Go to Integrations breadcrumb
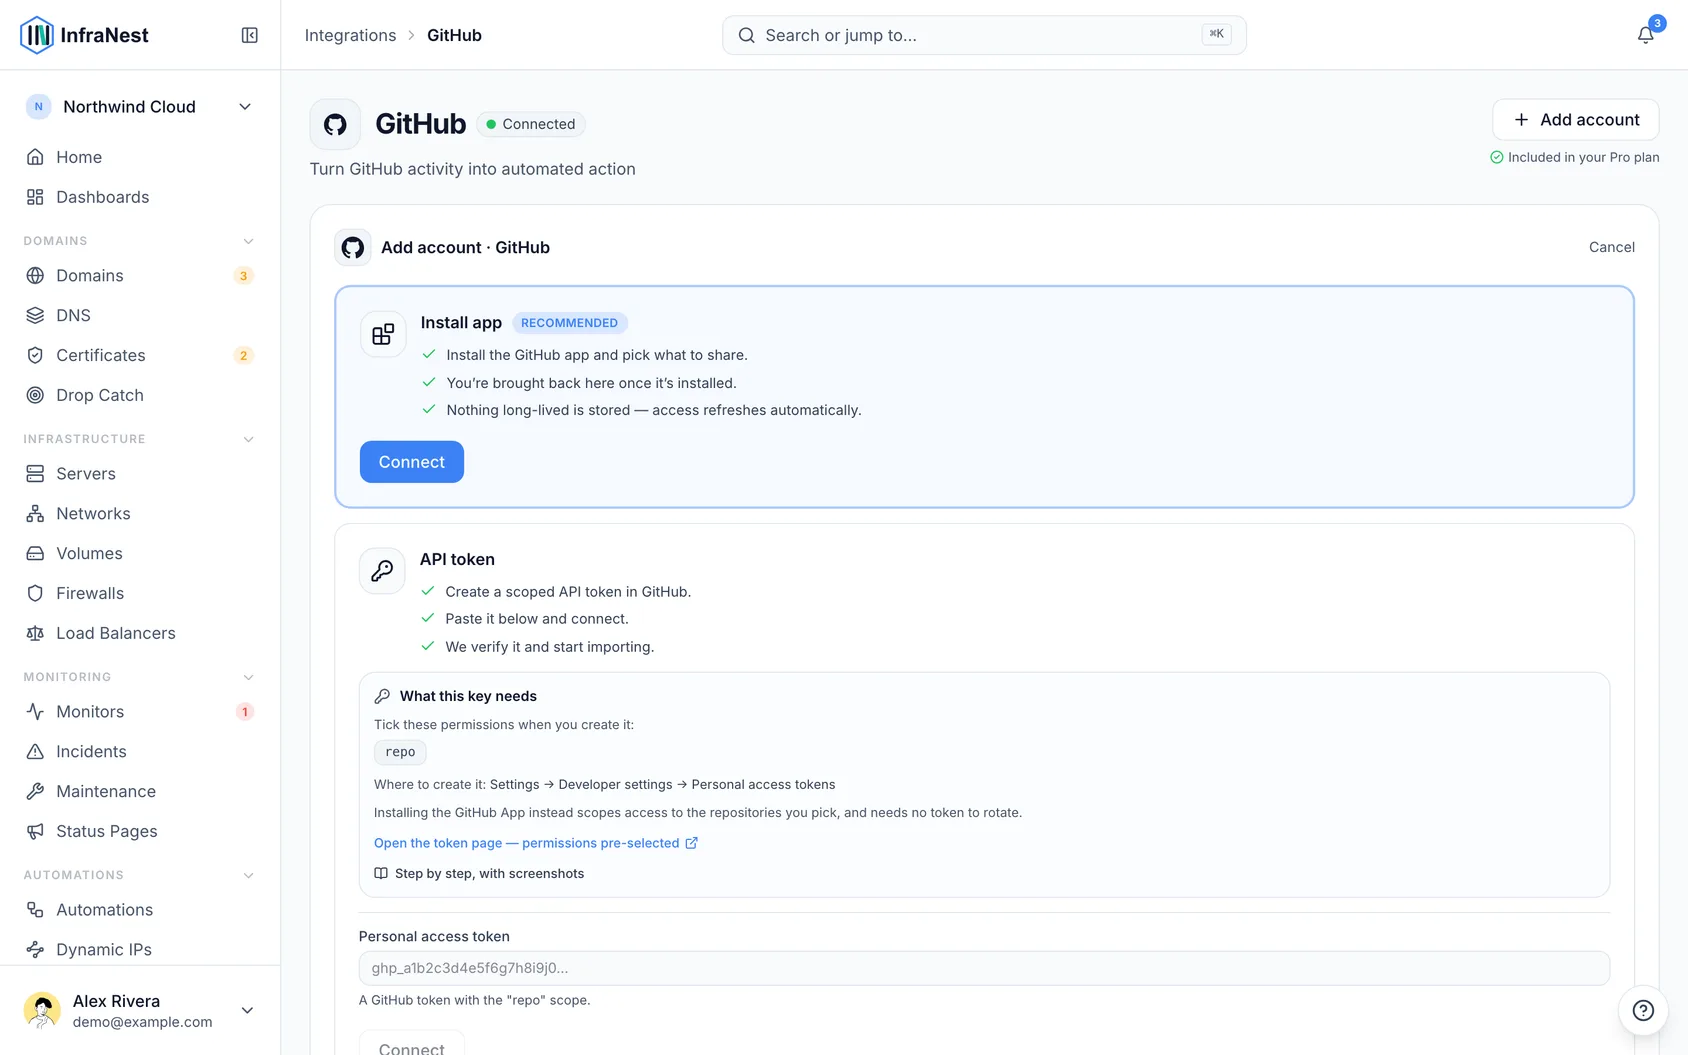Viewport: 1688px width, 1055px height. 350,35
